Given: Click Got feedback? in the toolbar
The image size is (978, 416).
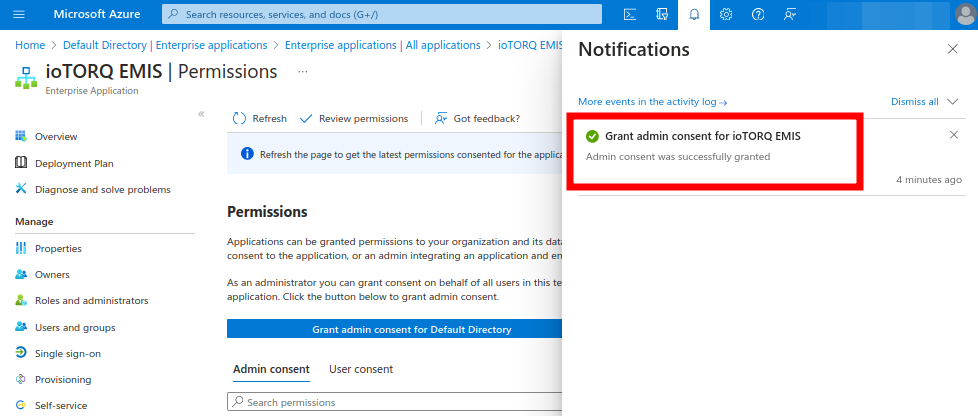Looking at the screenshot, I should click(x=478, y=119).
